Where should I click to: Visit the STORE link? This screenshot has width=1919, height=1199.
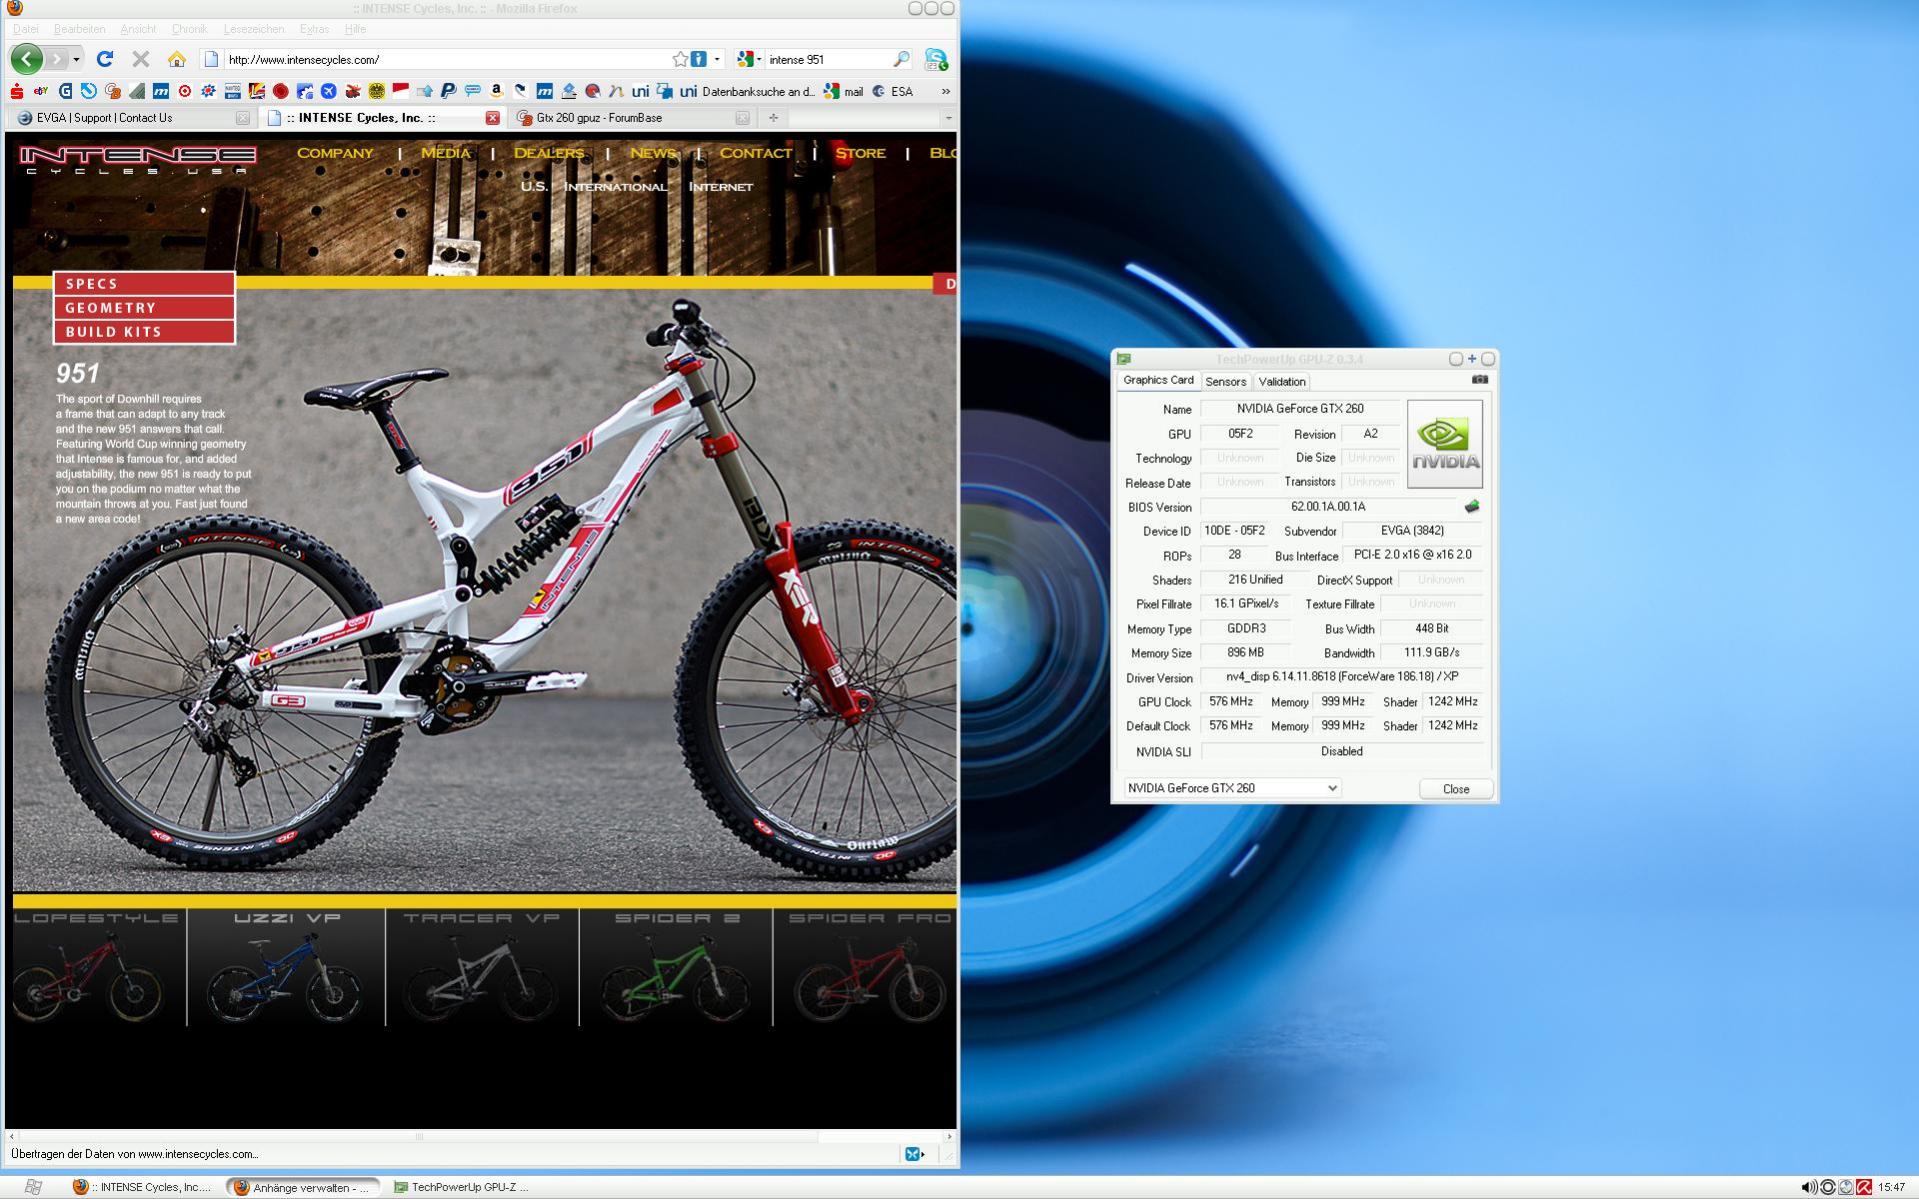860,153
